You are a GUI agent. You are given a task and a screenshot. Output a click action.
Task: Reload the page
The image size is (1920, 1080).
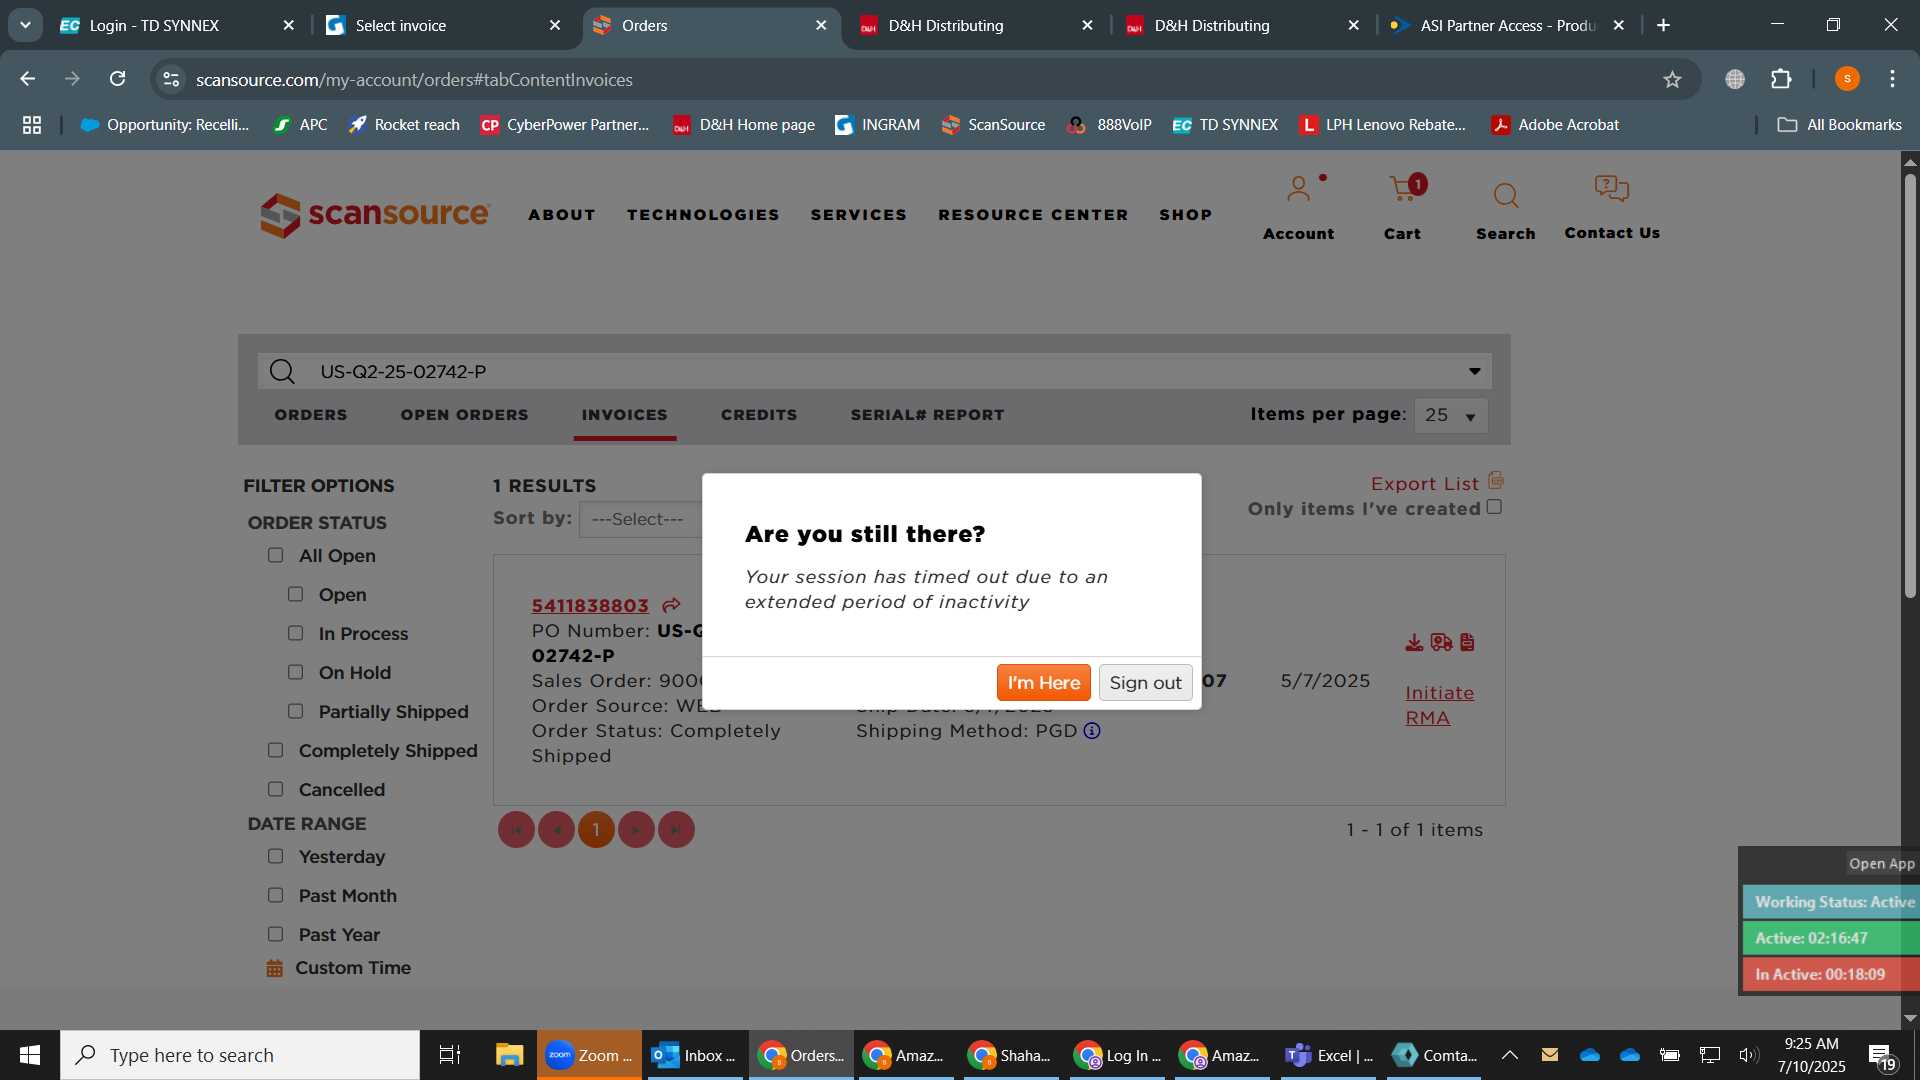tap(118, 79)
